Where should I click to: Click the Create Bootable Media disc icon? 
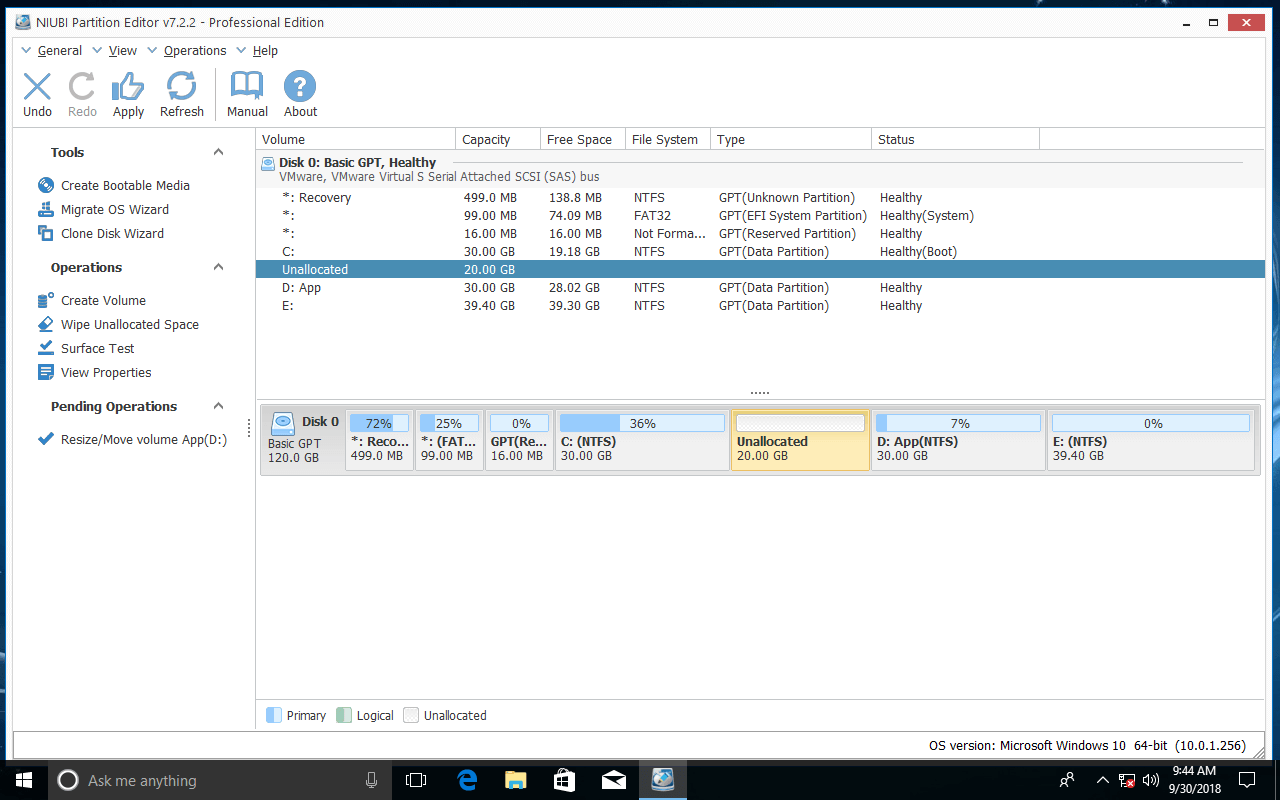pos(45,185)
